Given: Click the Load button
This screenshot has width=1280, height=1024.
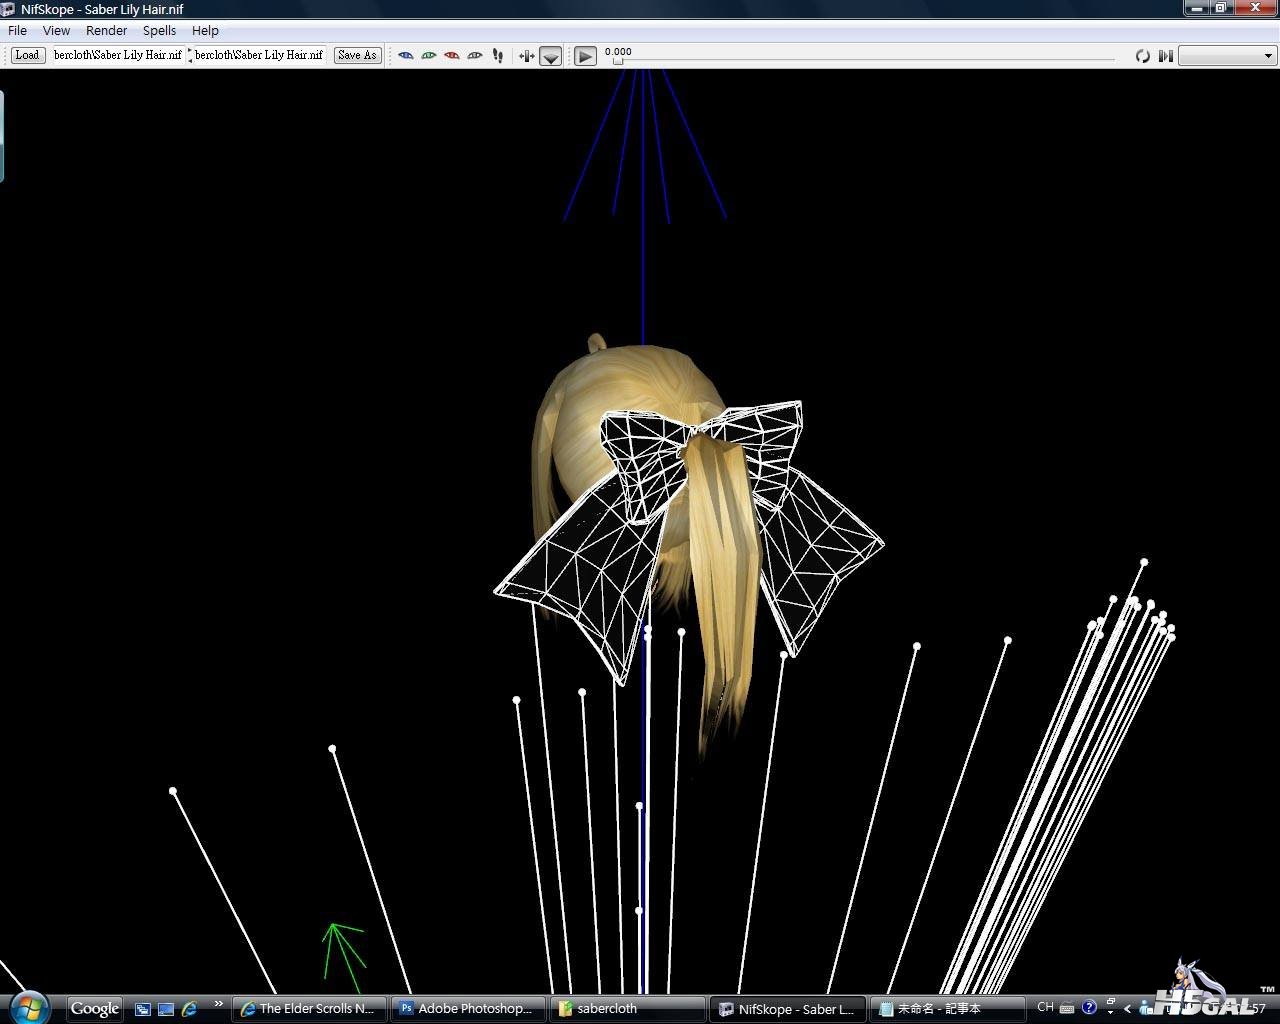Looking at the screenshot, I should point(27,55).
